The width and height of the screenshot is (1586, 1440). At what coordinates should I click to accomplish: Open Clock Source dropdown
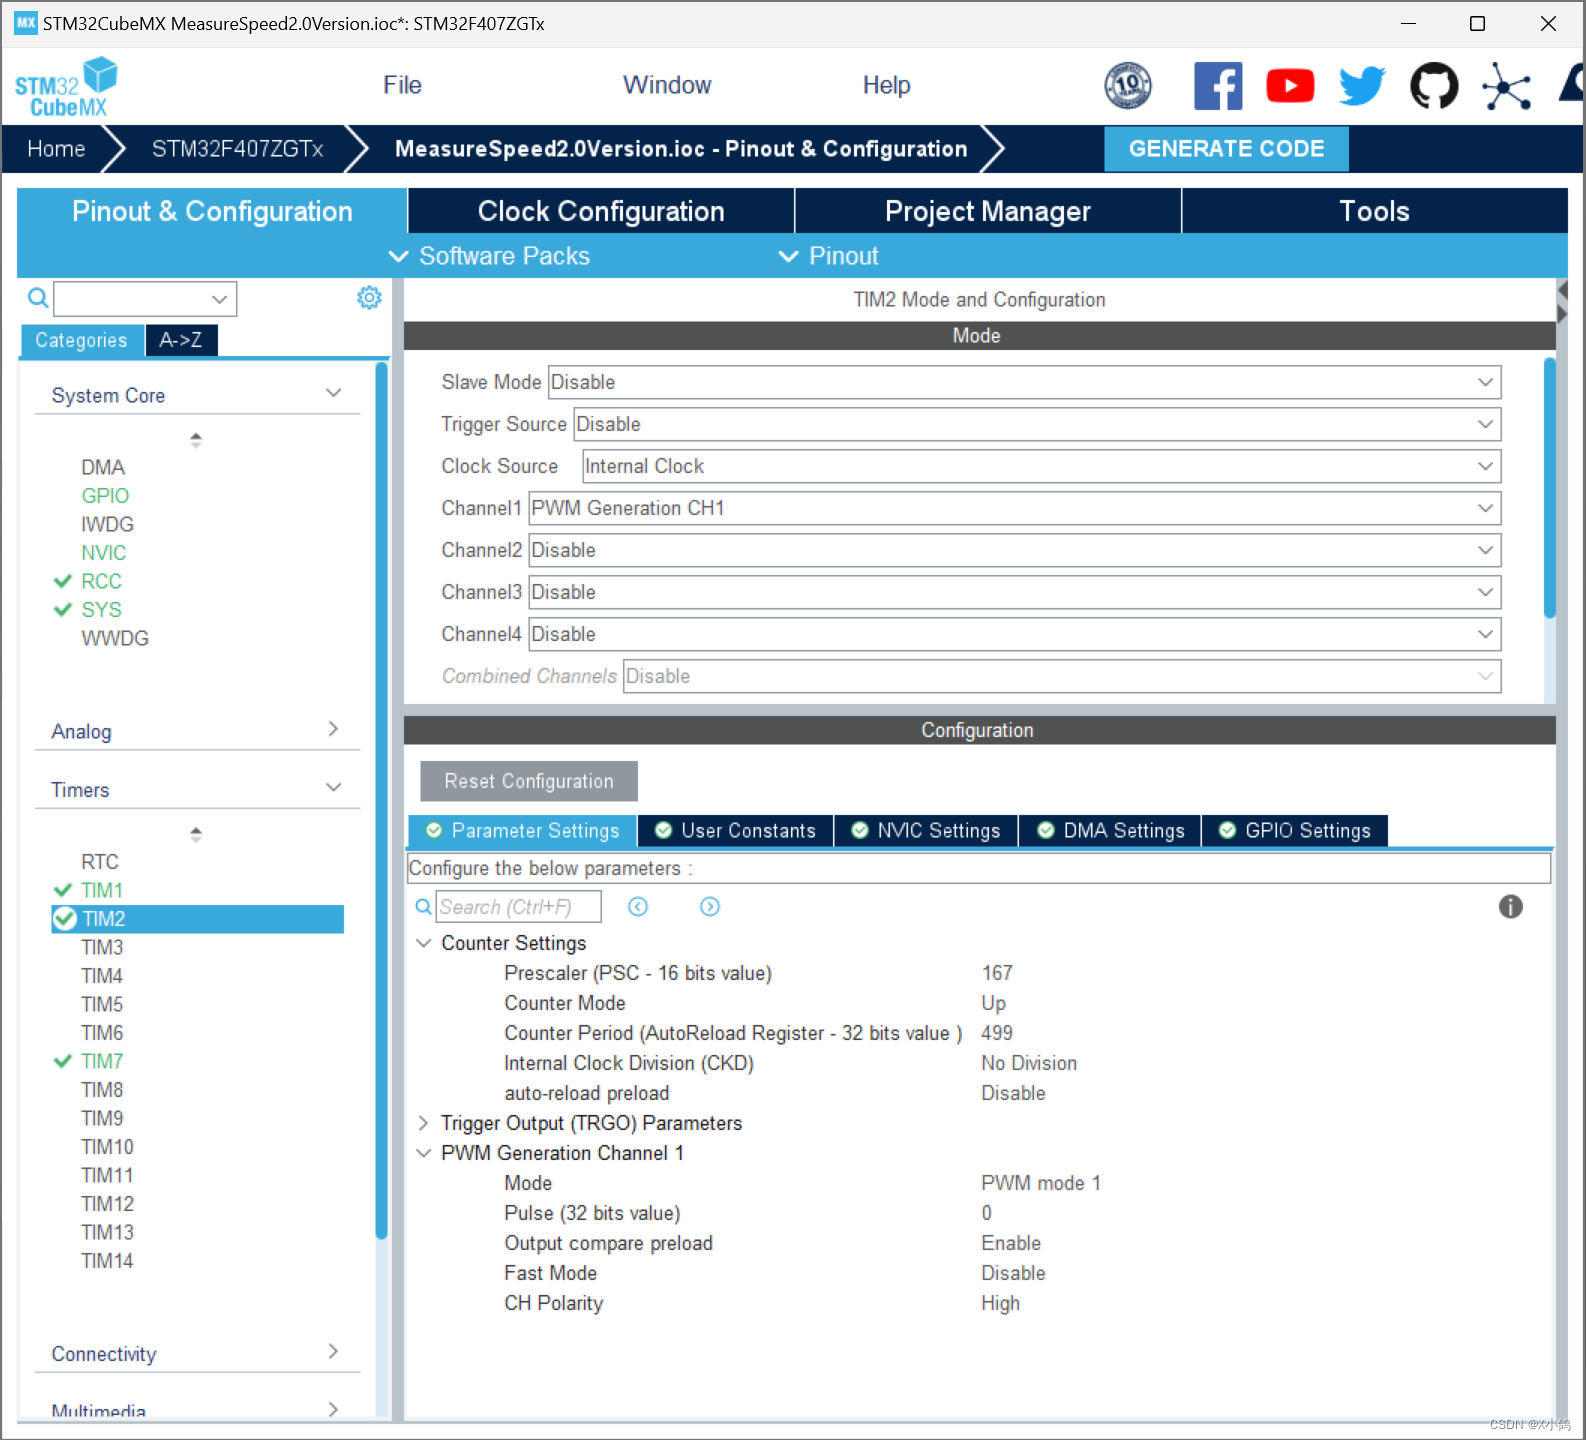(1041, 466)
